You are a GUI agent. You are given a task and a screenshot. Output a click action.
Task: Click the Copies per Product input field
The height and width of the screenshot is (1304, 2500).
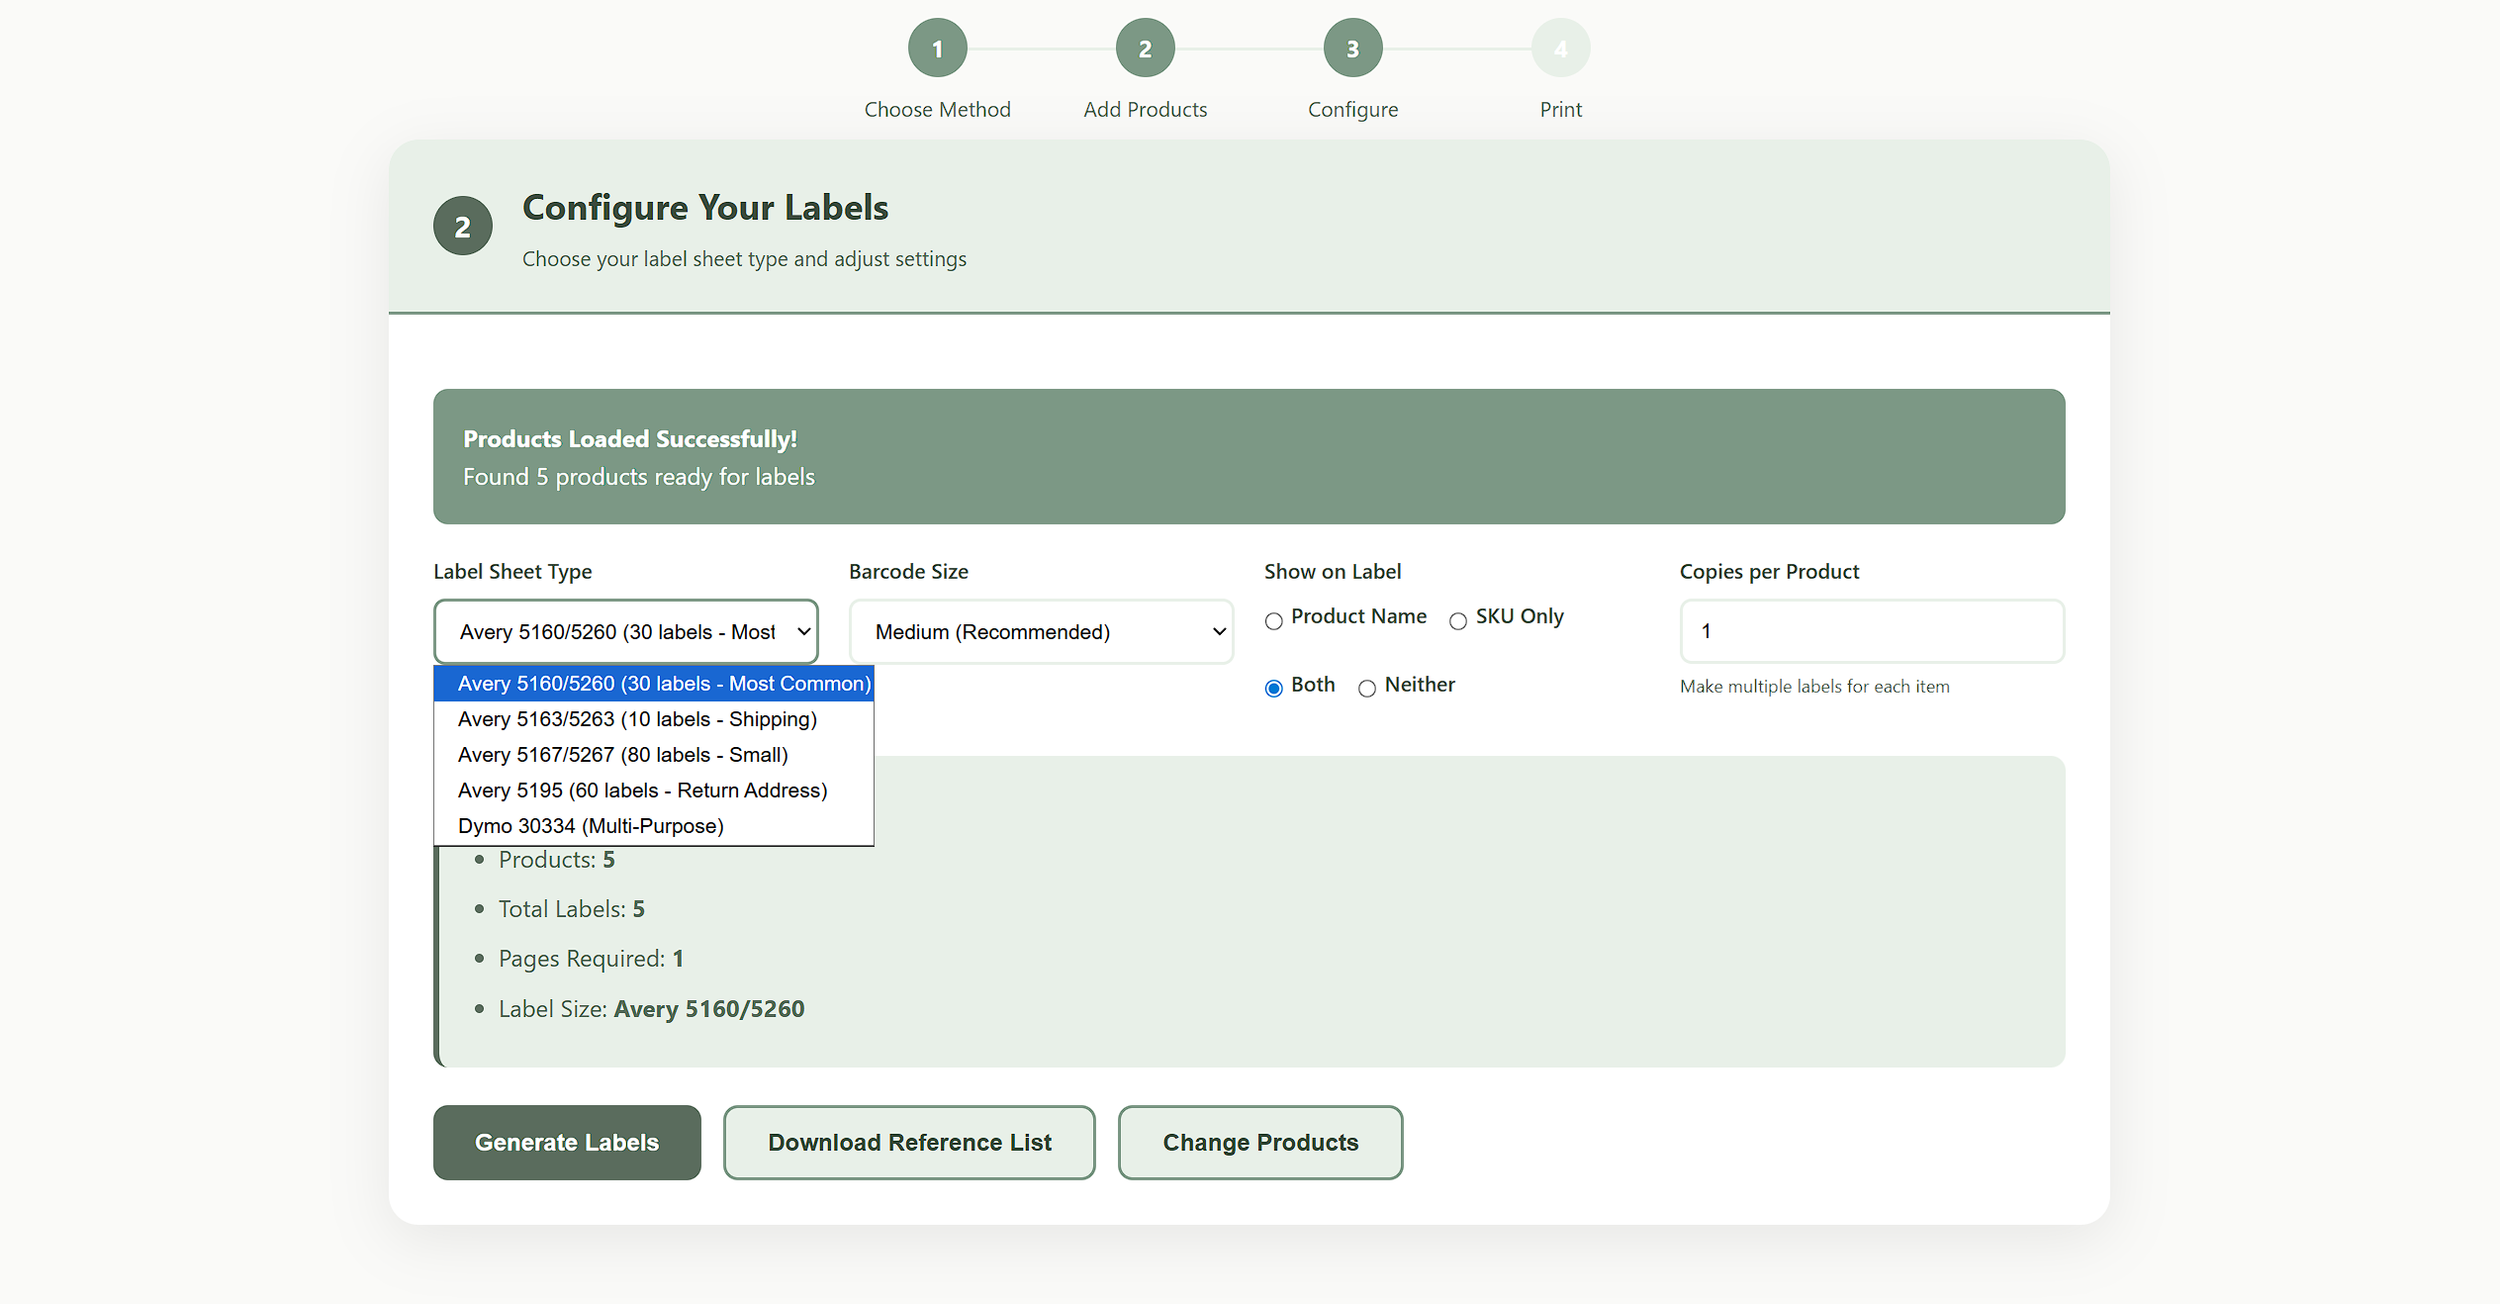(x=1870, y=631)
